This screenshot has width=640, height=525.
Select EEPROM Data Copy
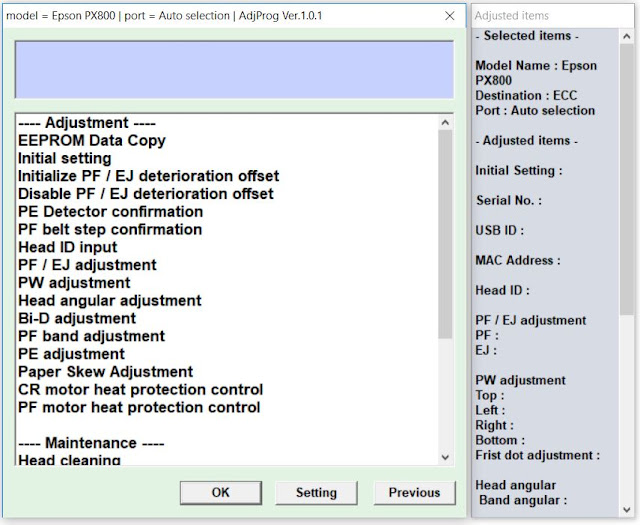(x=92, y=140)
